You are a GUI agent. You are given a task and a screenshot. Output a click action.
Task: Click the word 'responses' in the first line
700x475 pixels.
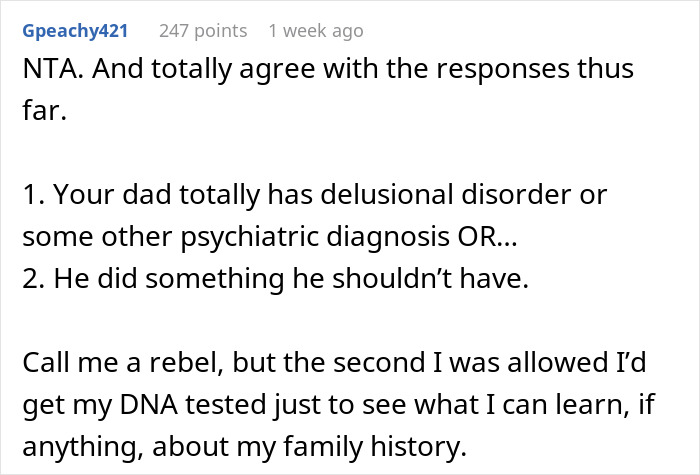point(494,71)
